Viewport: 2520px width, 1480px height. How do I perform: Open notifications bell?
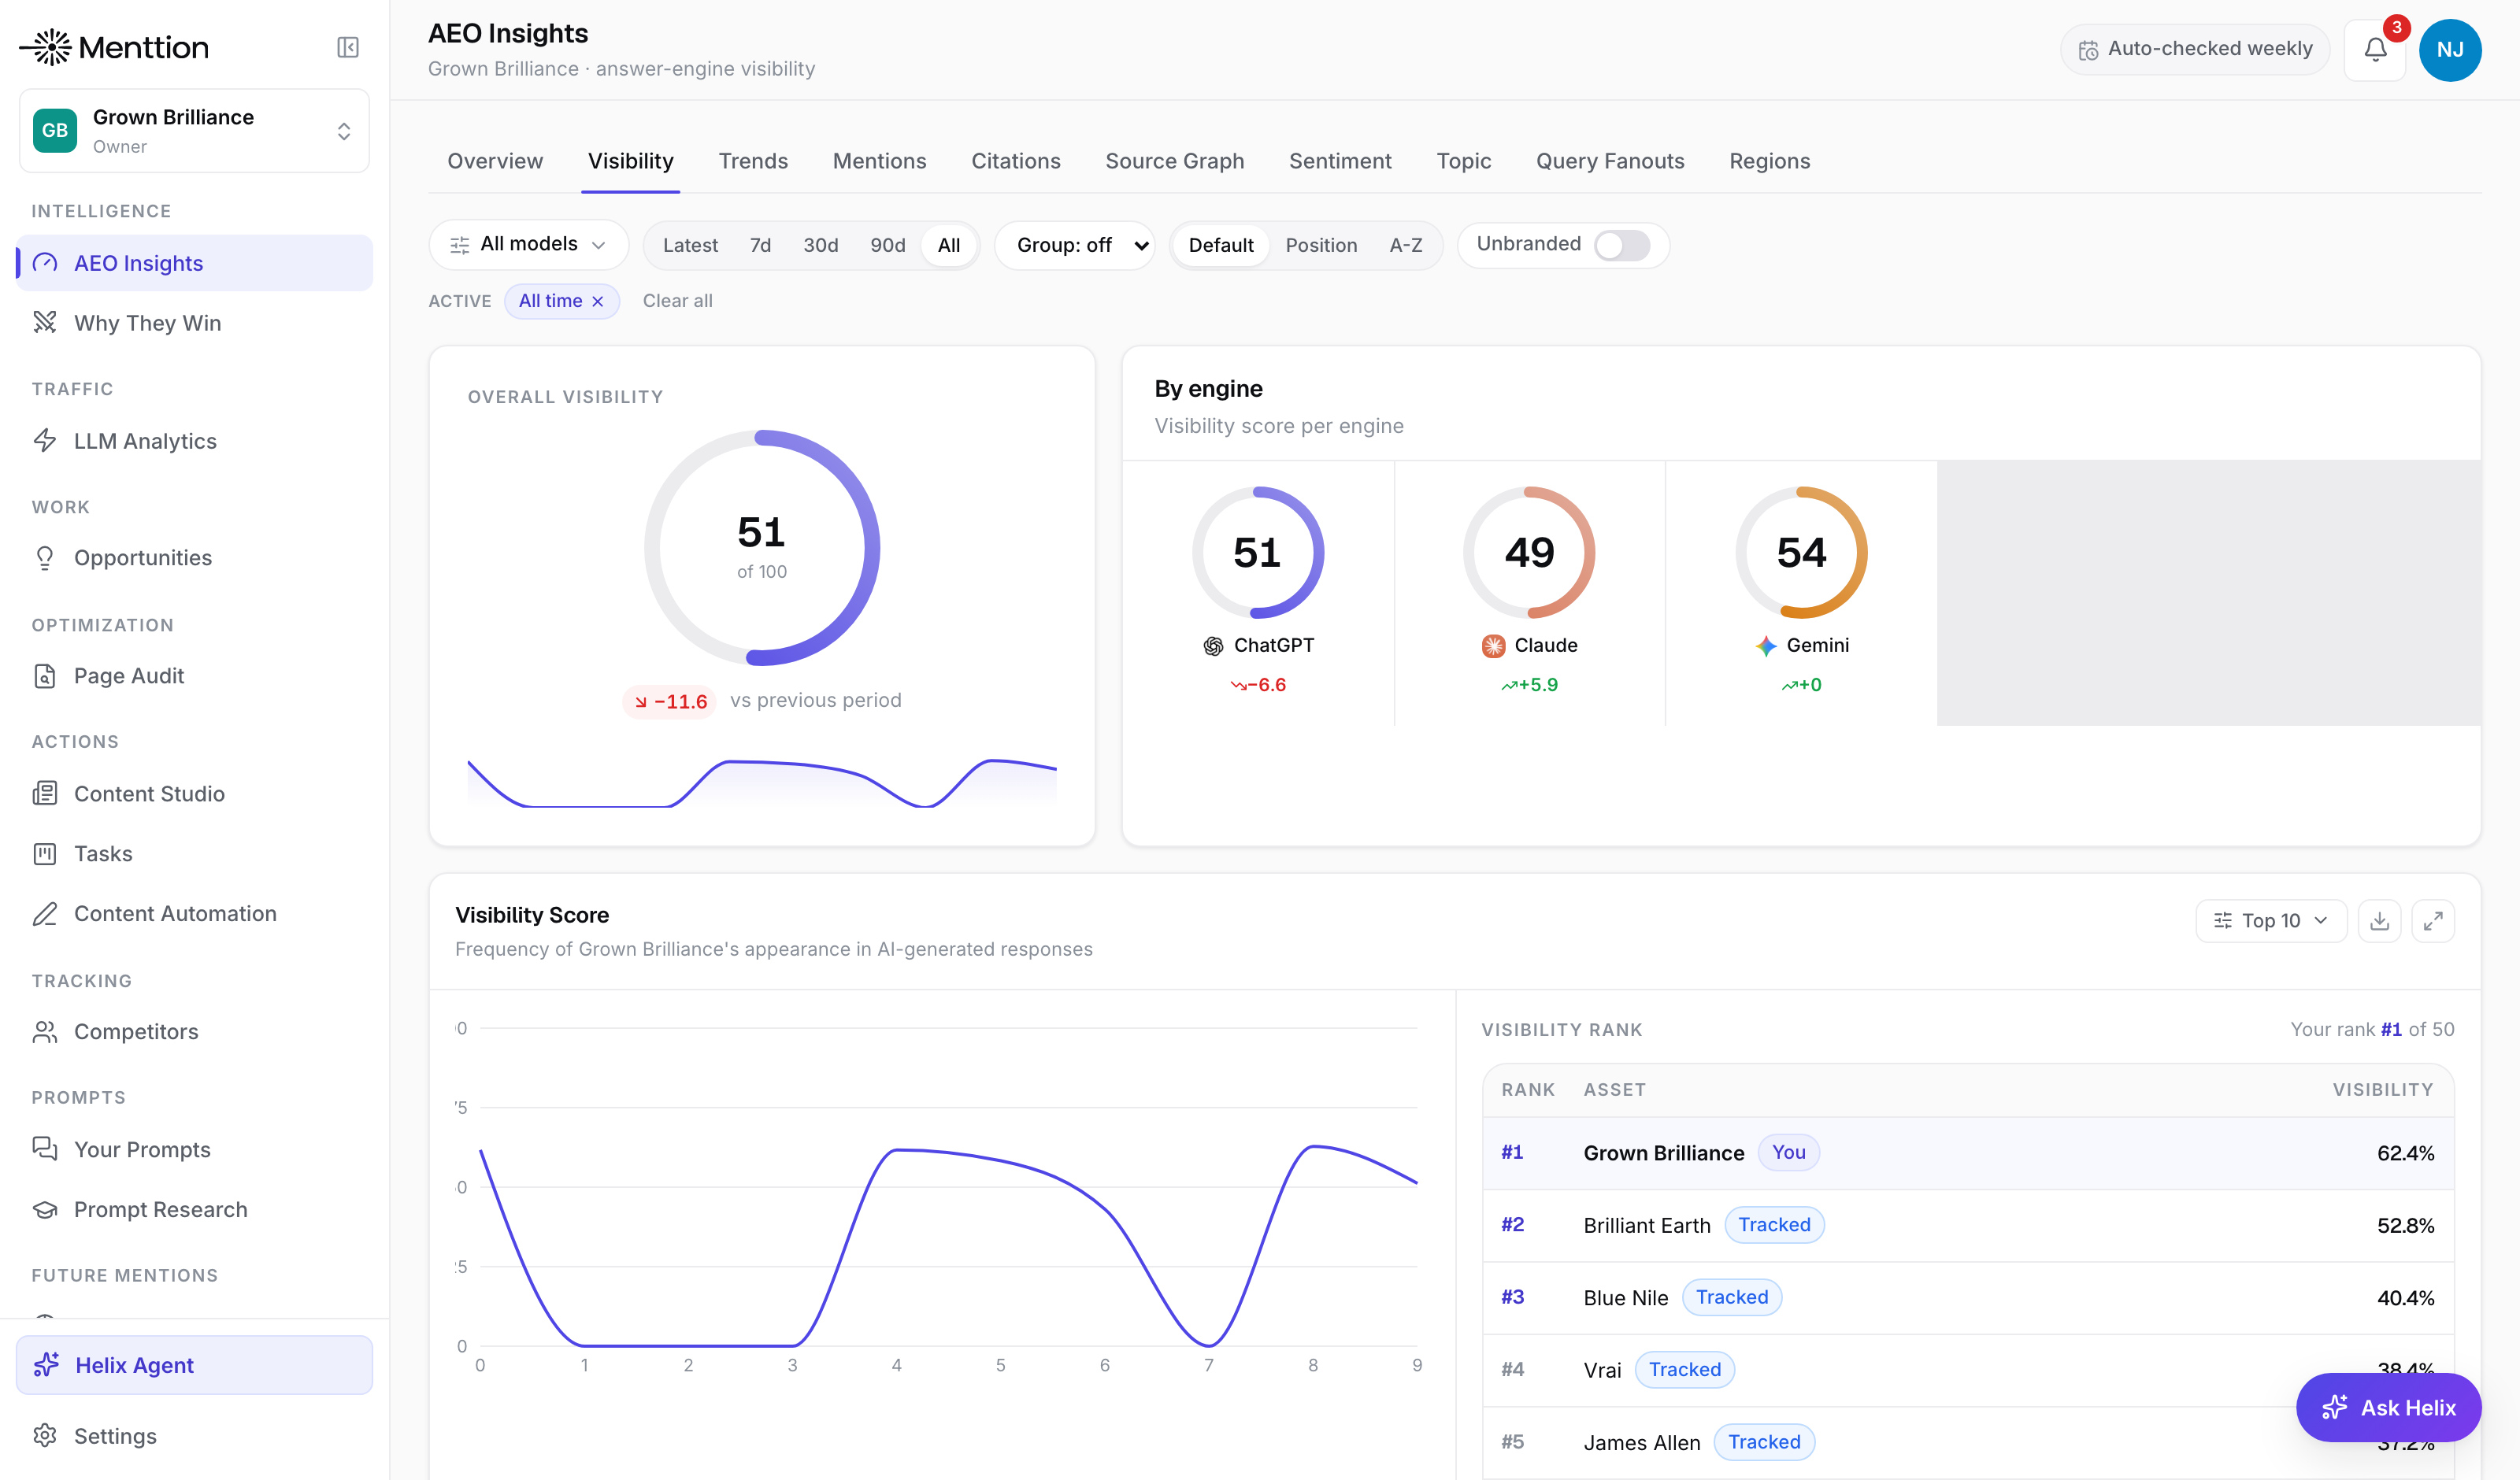click(x=2375, y=49)
